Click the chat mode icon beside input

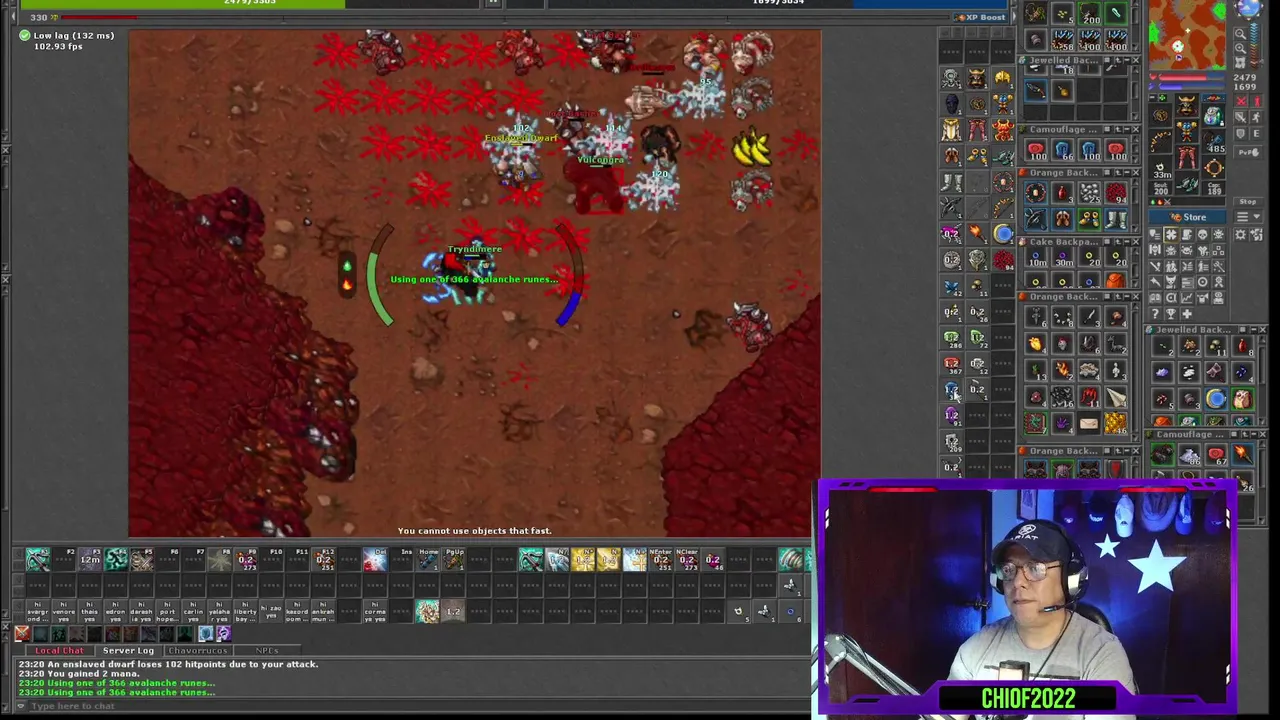tap(21, 706)
